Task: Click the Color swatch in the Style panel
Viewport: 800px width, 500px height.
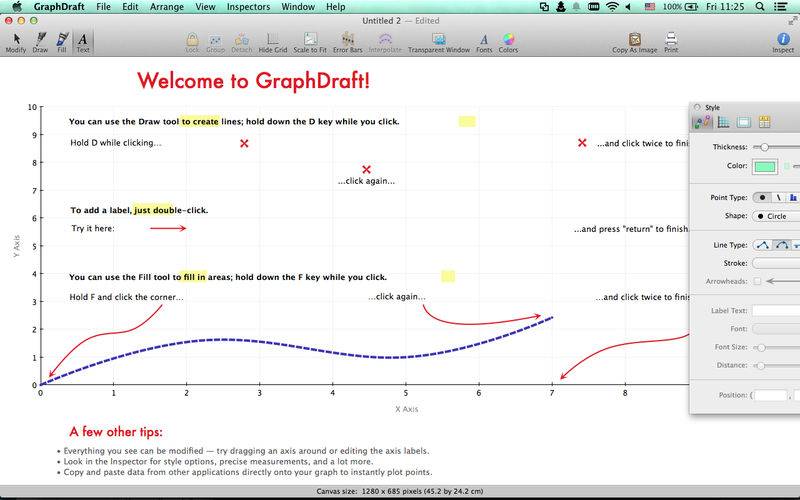Action: [x=765, y=166]
